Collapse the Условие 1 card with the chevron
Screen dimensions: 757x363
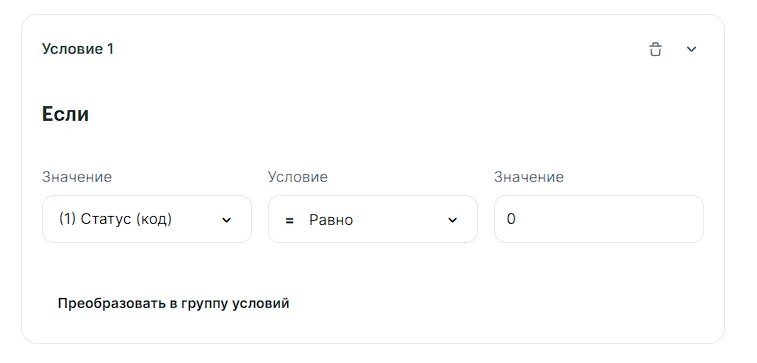coord(691,49)
